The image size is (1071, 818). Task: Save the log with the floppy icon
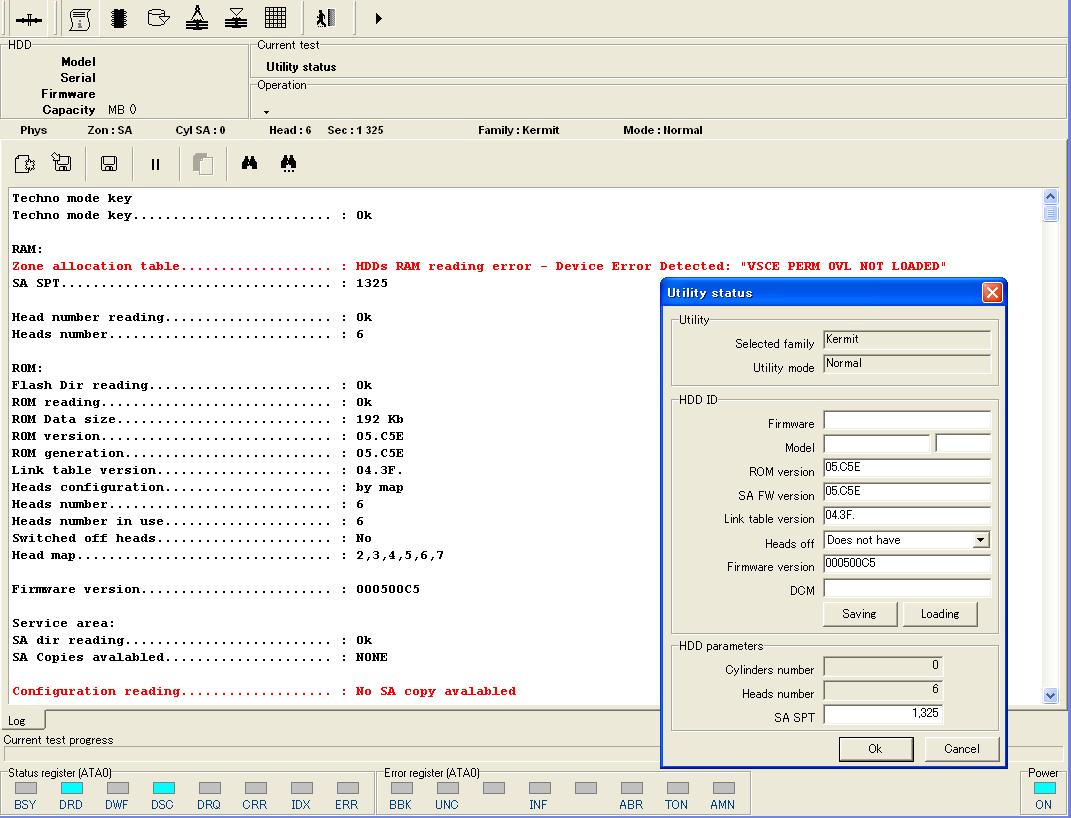[109, 164]
